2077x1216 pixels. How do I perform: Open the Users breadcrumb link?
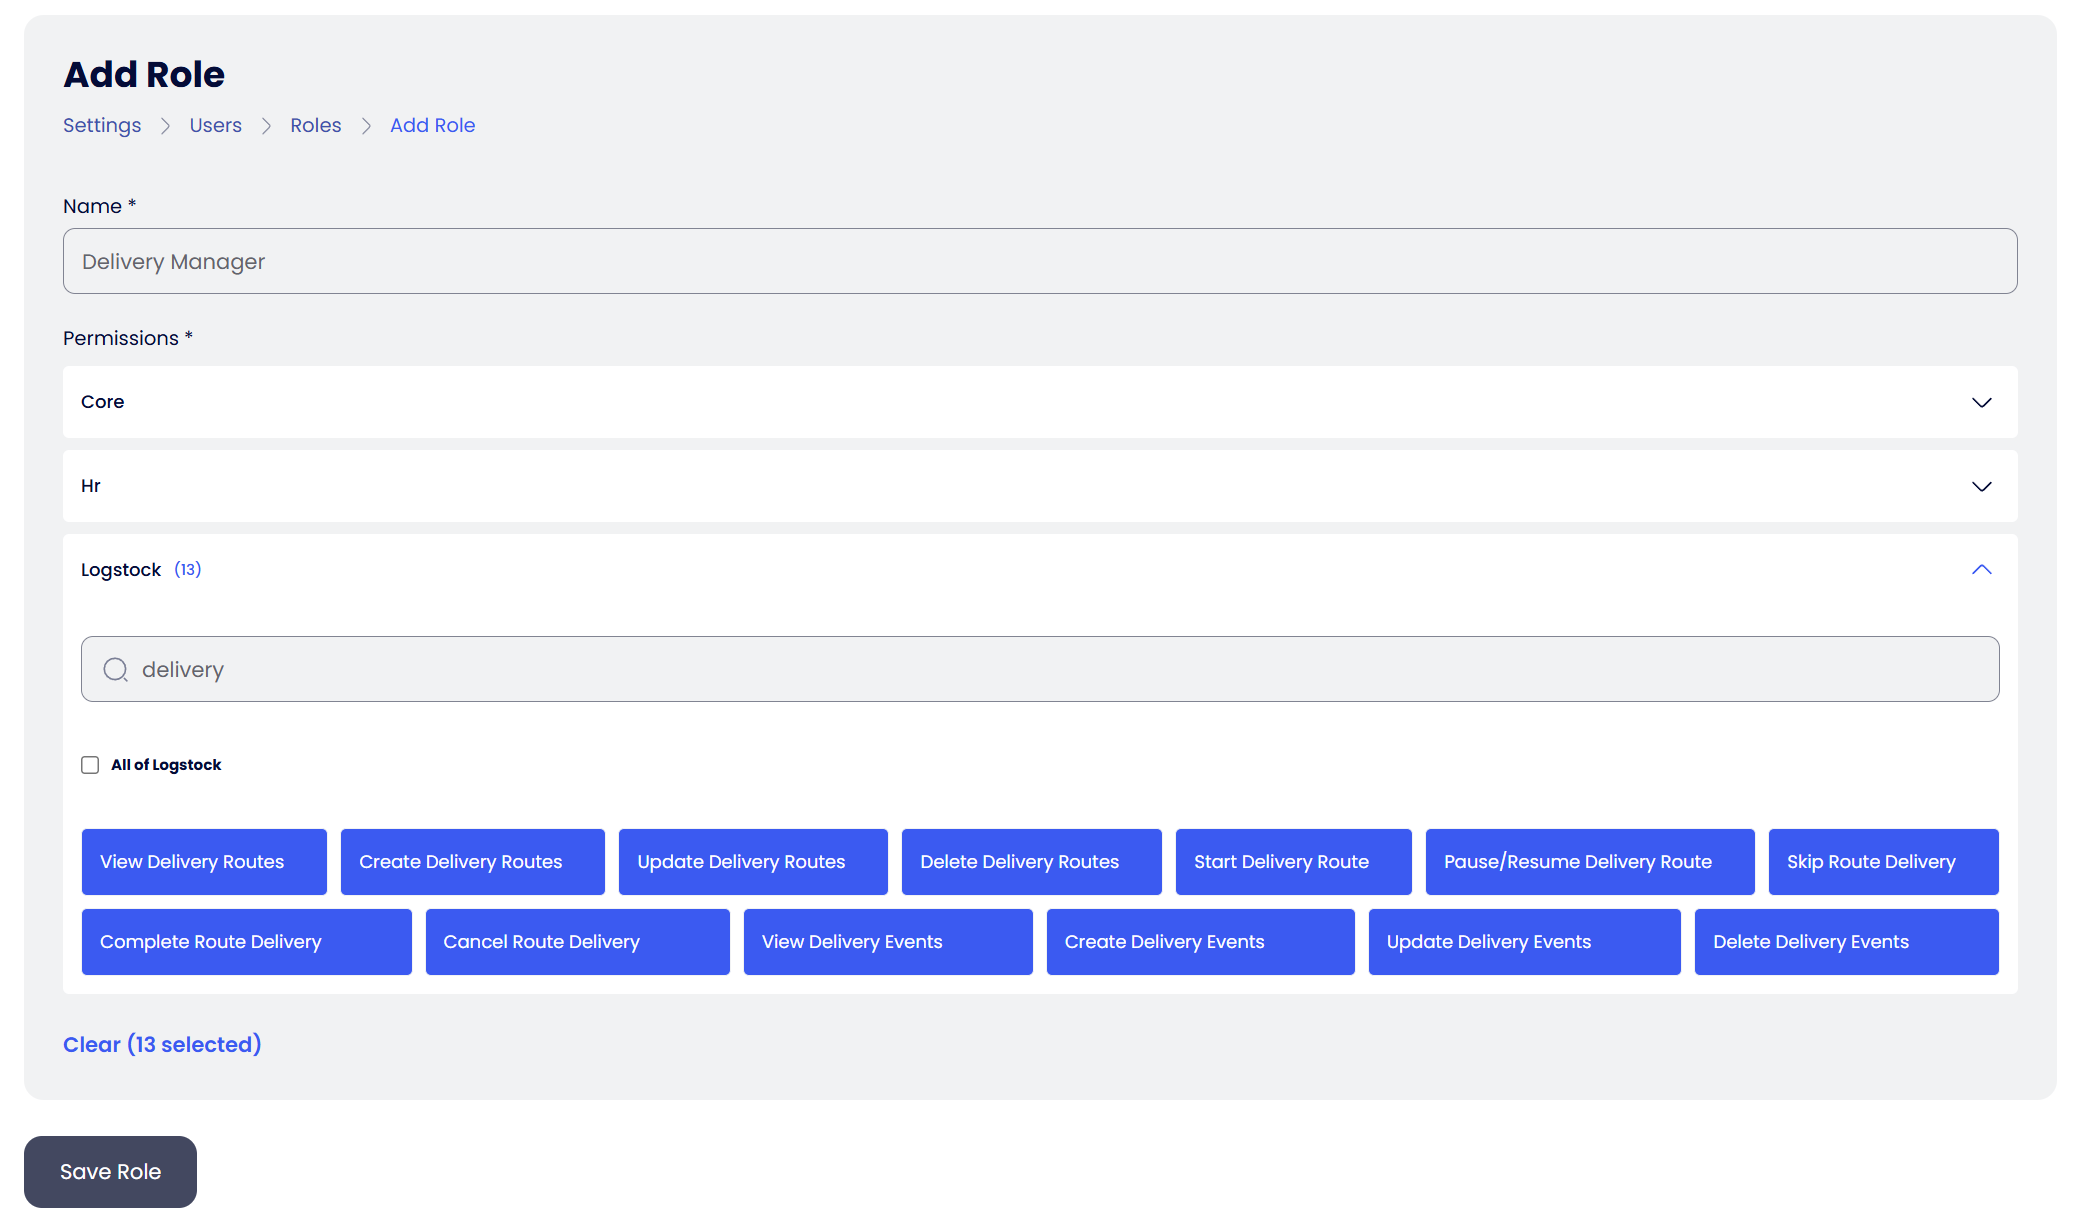215,125
